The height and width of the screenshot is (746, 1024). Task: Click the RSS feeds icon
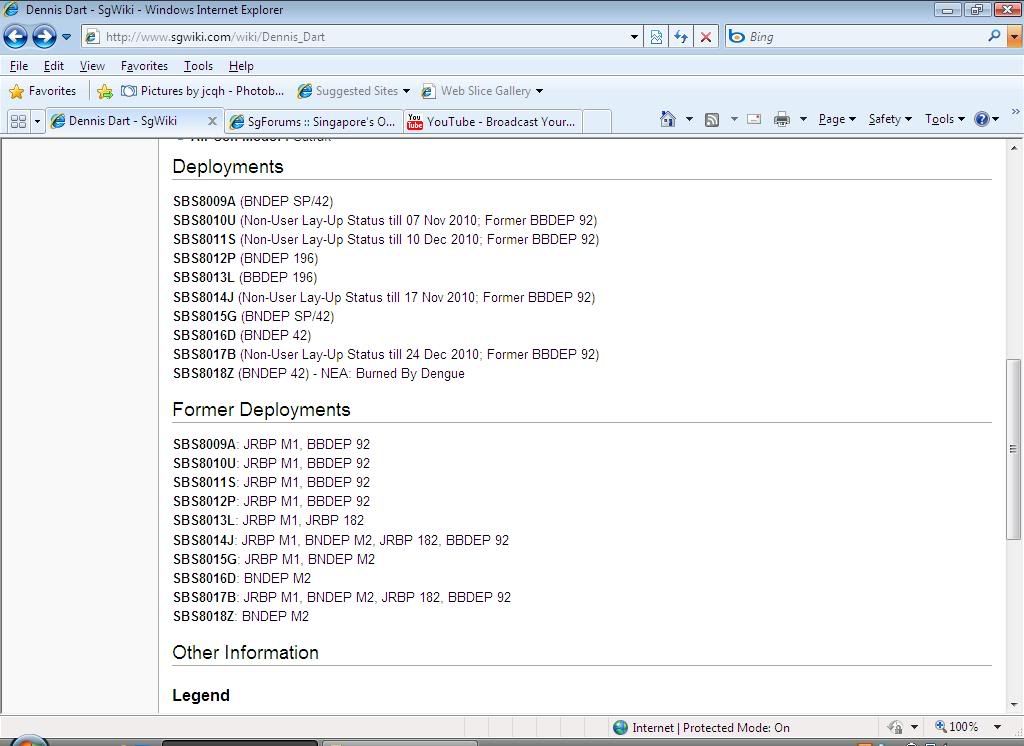712,119
